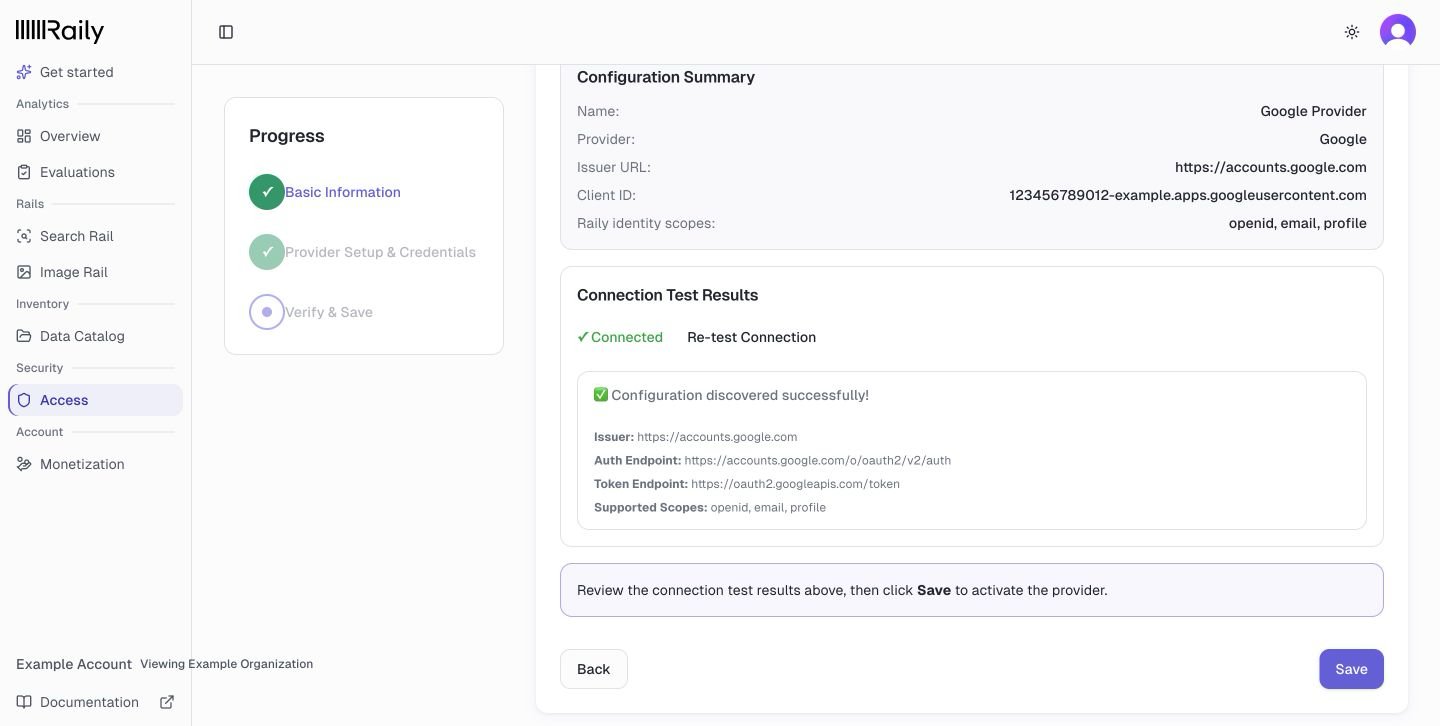Open the user profile avatar
Viewport: 1440px width, 726px height.
[1398, 32]
